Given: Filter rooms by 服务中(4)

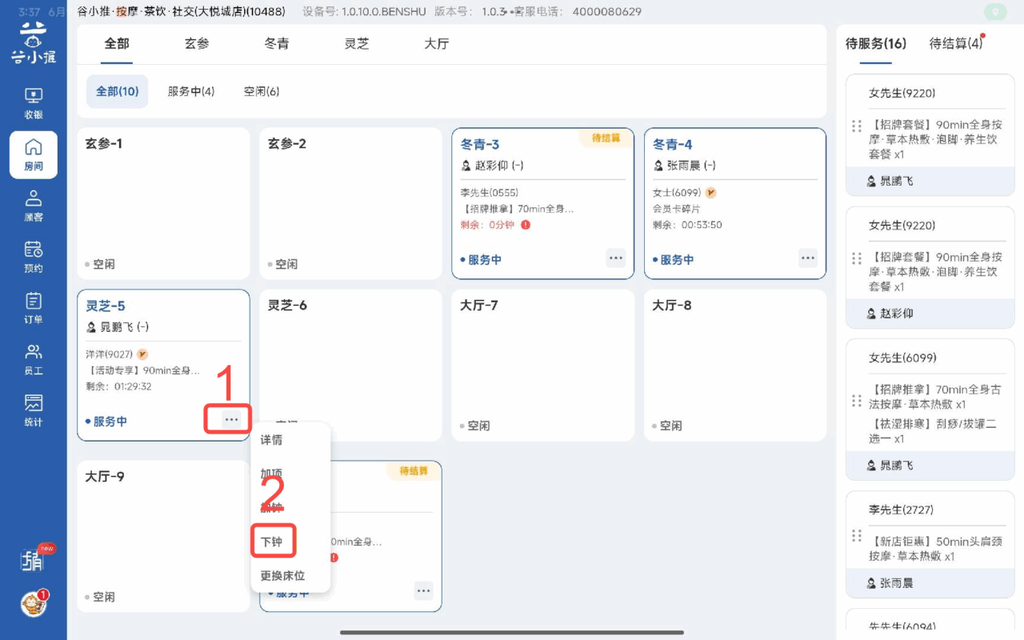Looking at the screenshot, I should pos(191,91).
